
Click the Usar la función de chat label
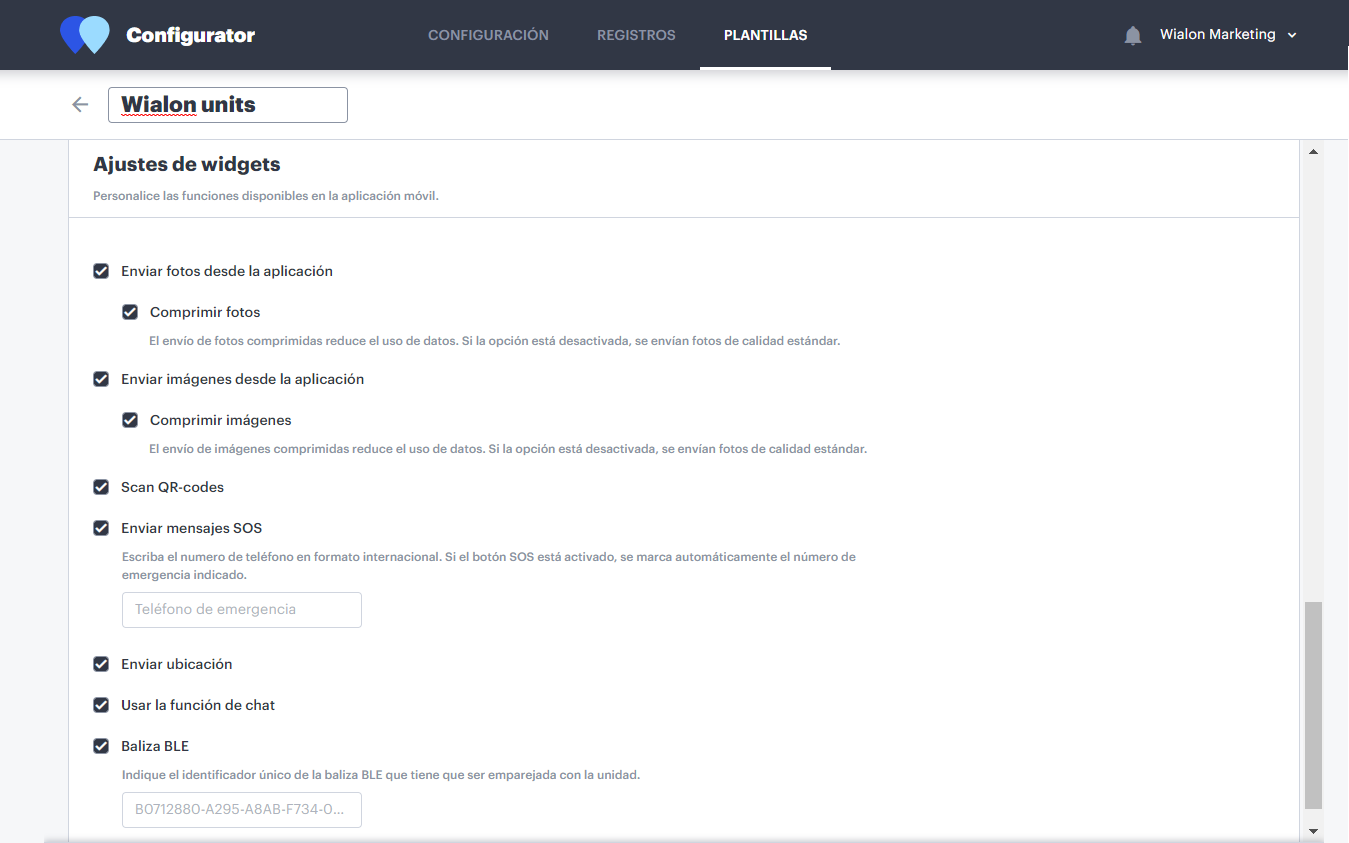tap(198, 705)
